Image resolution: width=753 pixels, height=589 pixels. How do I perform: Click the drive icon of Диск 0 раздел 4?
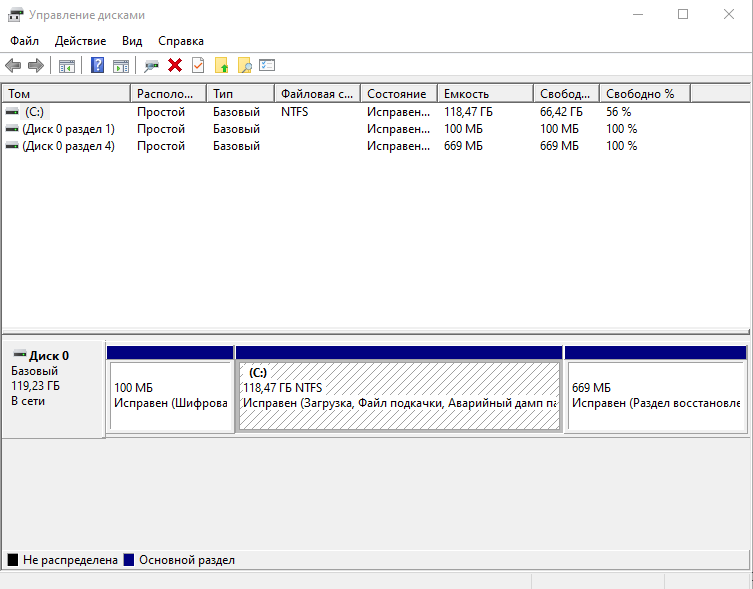click(x=12, y=146)
